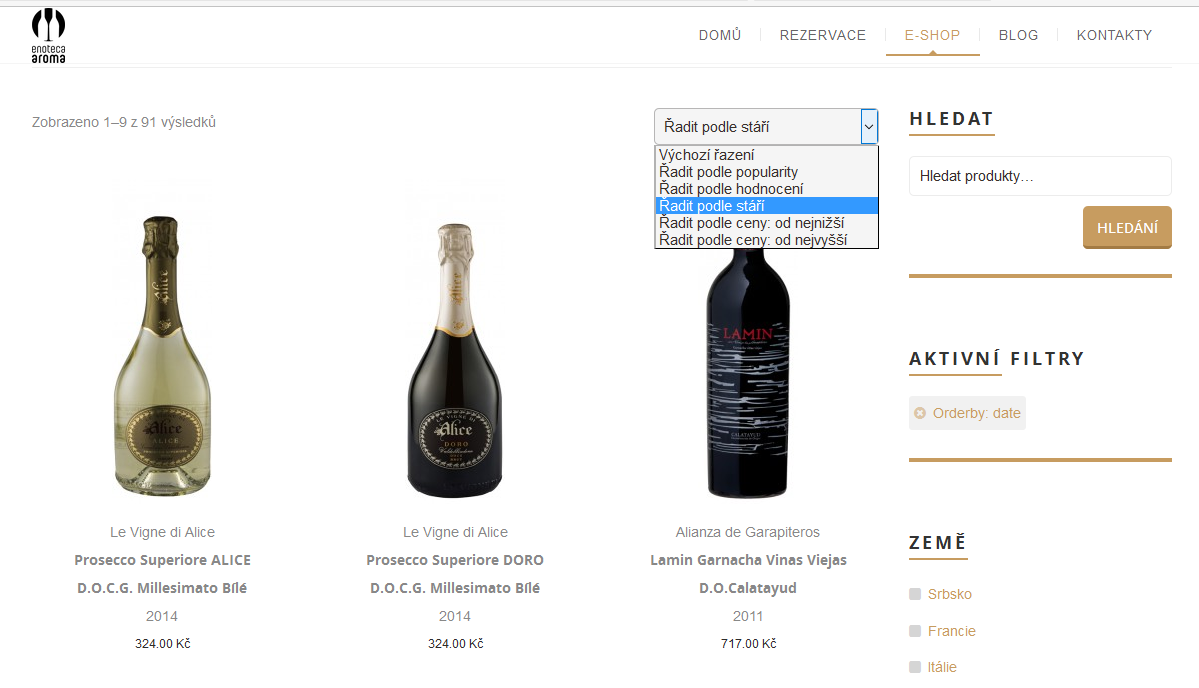This screenshot has height=688, width=1199.
Task: Click the HLEDÁNÍ search button
Action: (1127, 227)
